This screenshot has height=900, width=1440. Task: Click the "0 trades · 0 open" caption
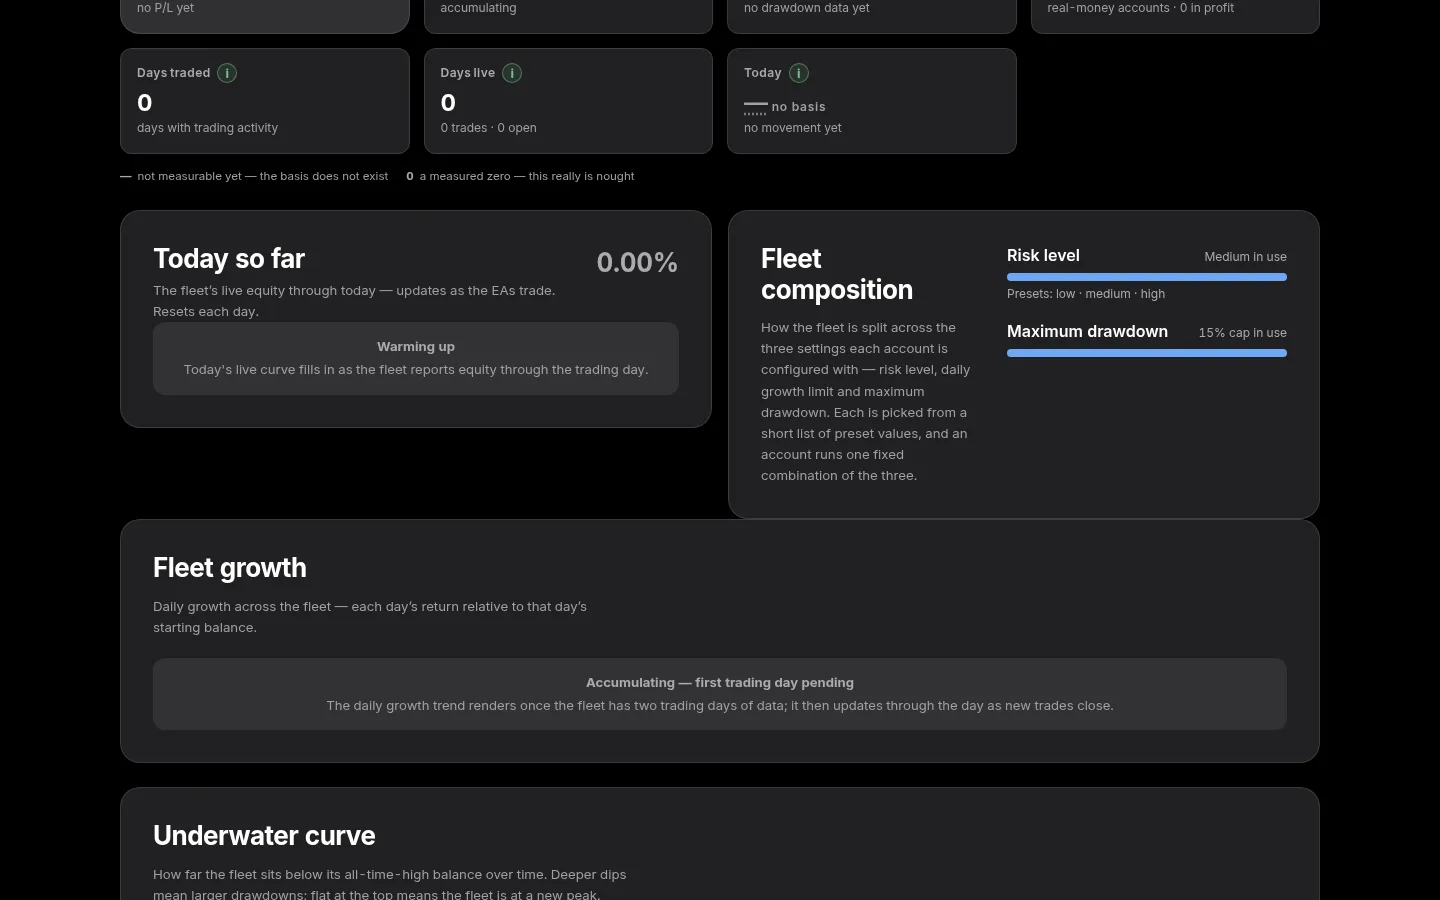point(488,128)
